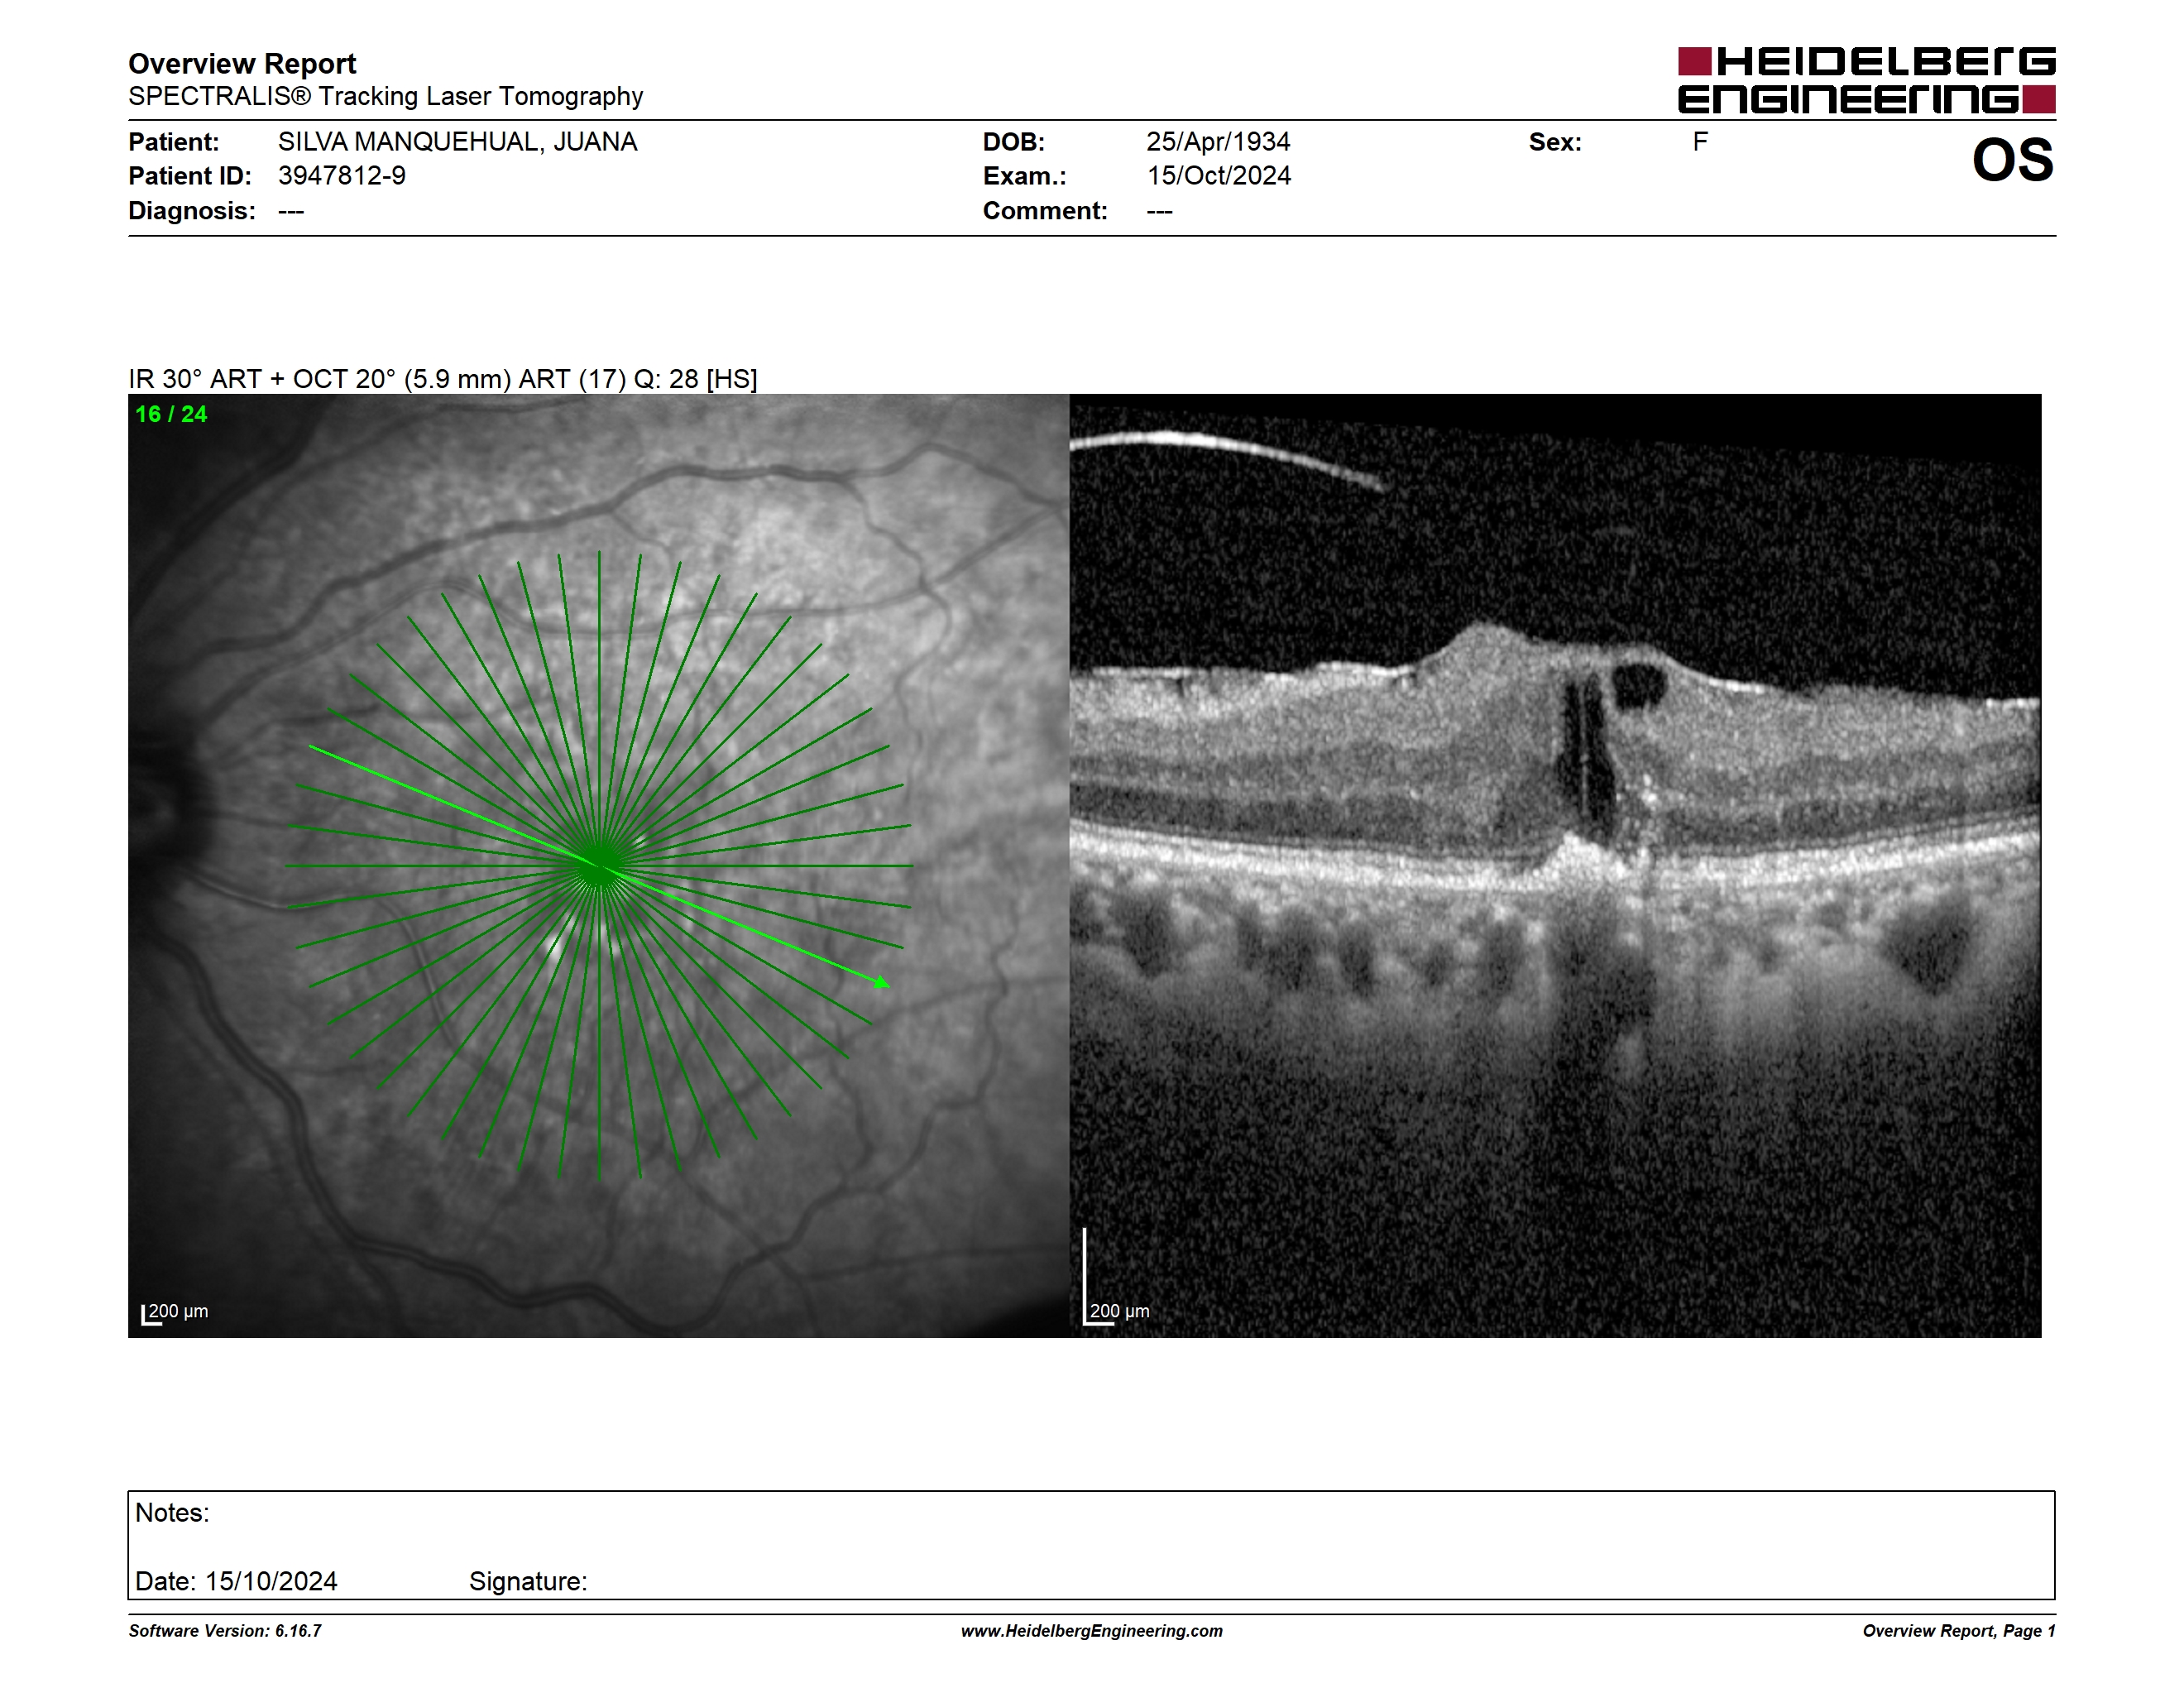Screen dimensions: 2184x1688
Task: Click the 'Notes:' label in notes box
Action: pos(172,1513)
